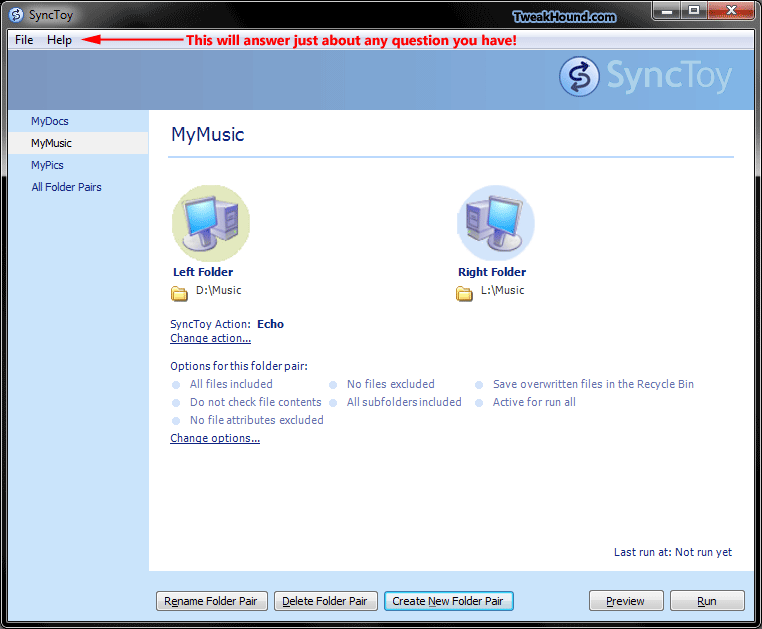Click 'Save overwritten files in the Recycle Bin'
The image size is (762, 629).
(593, 384)
